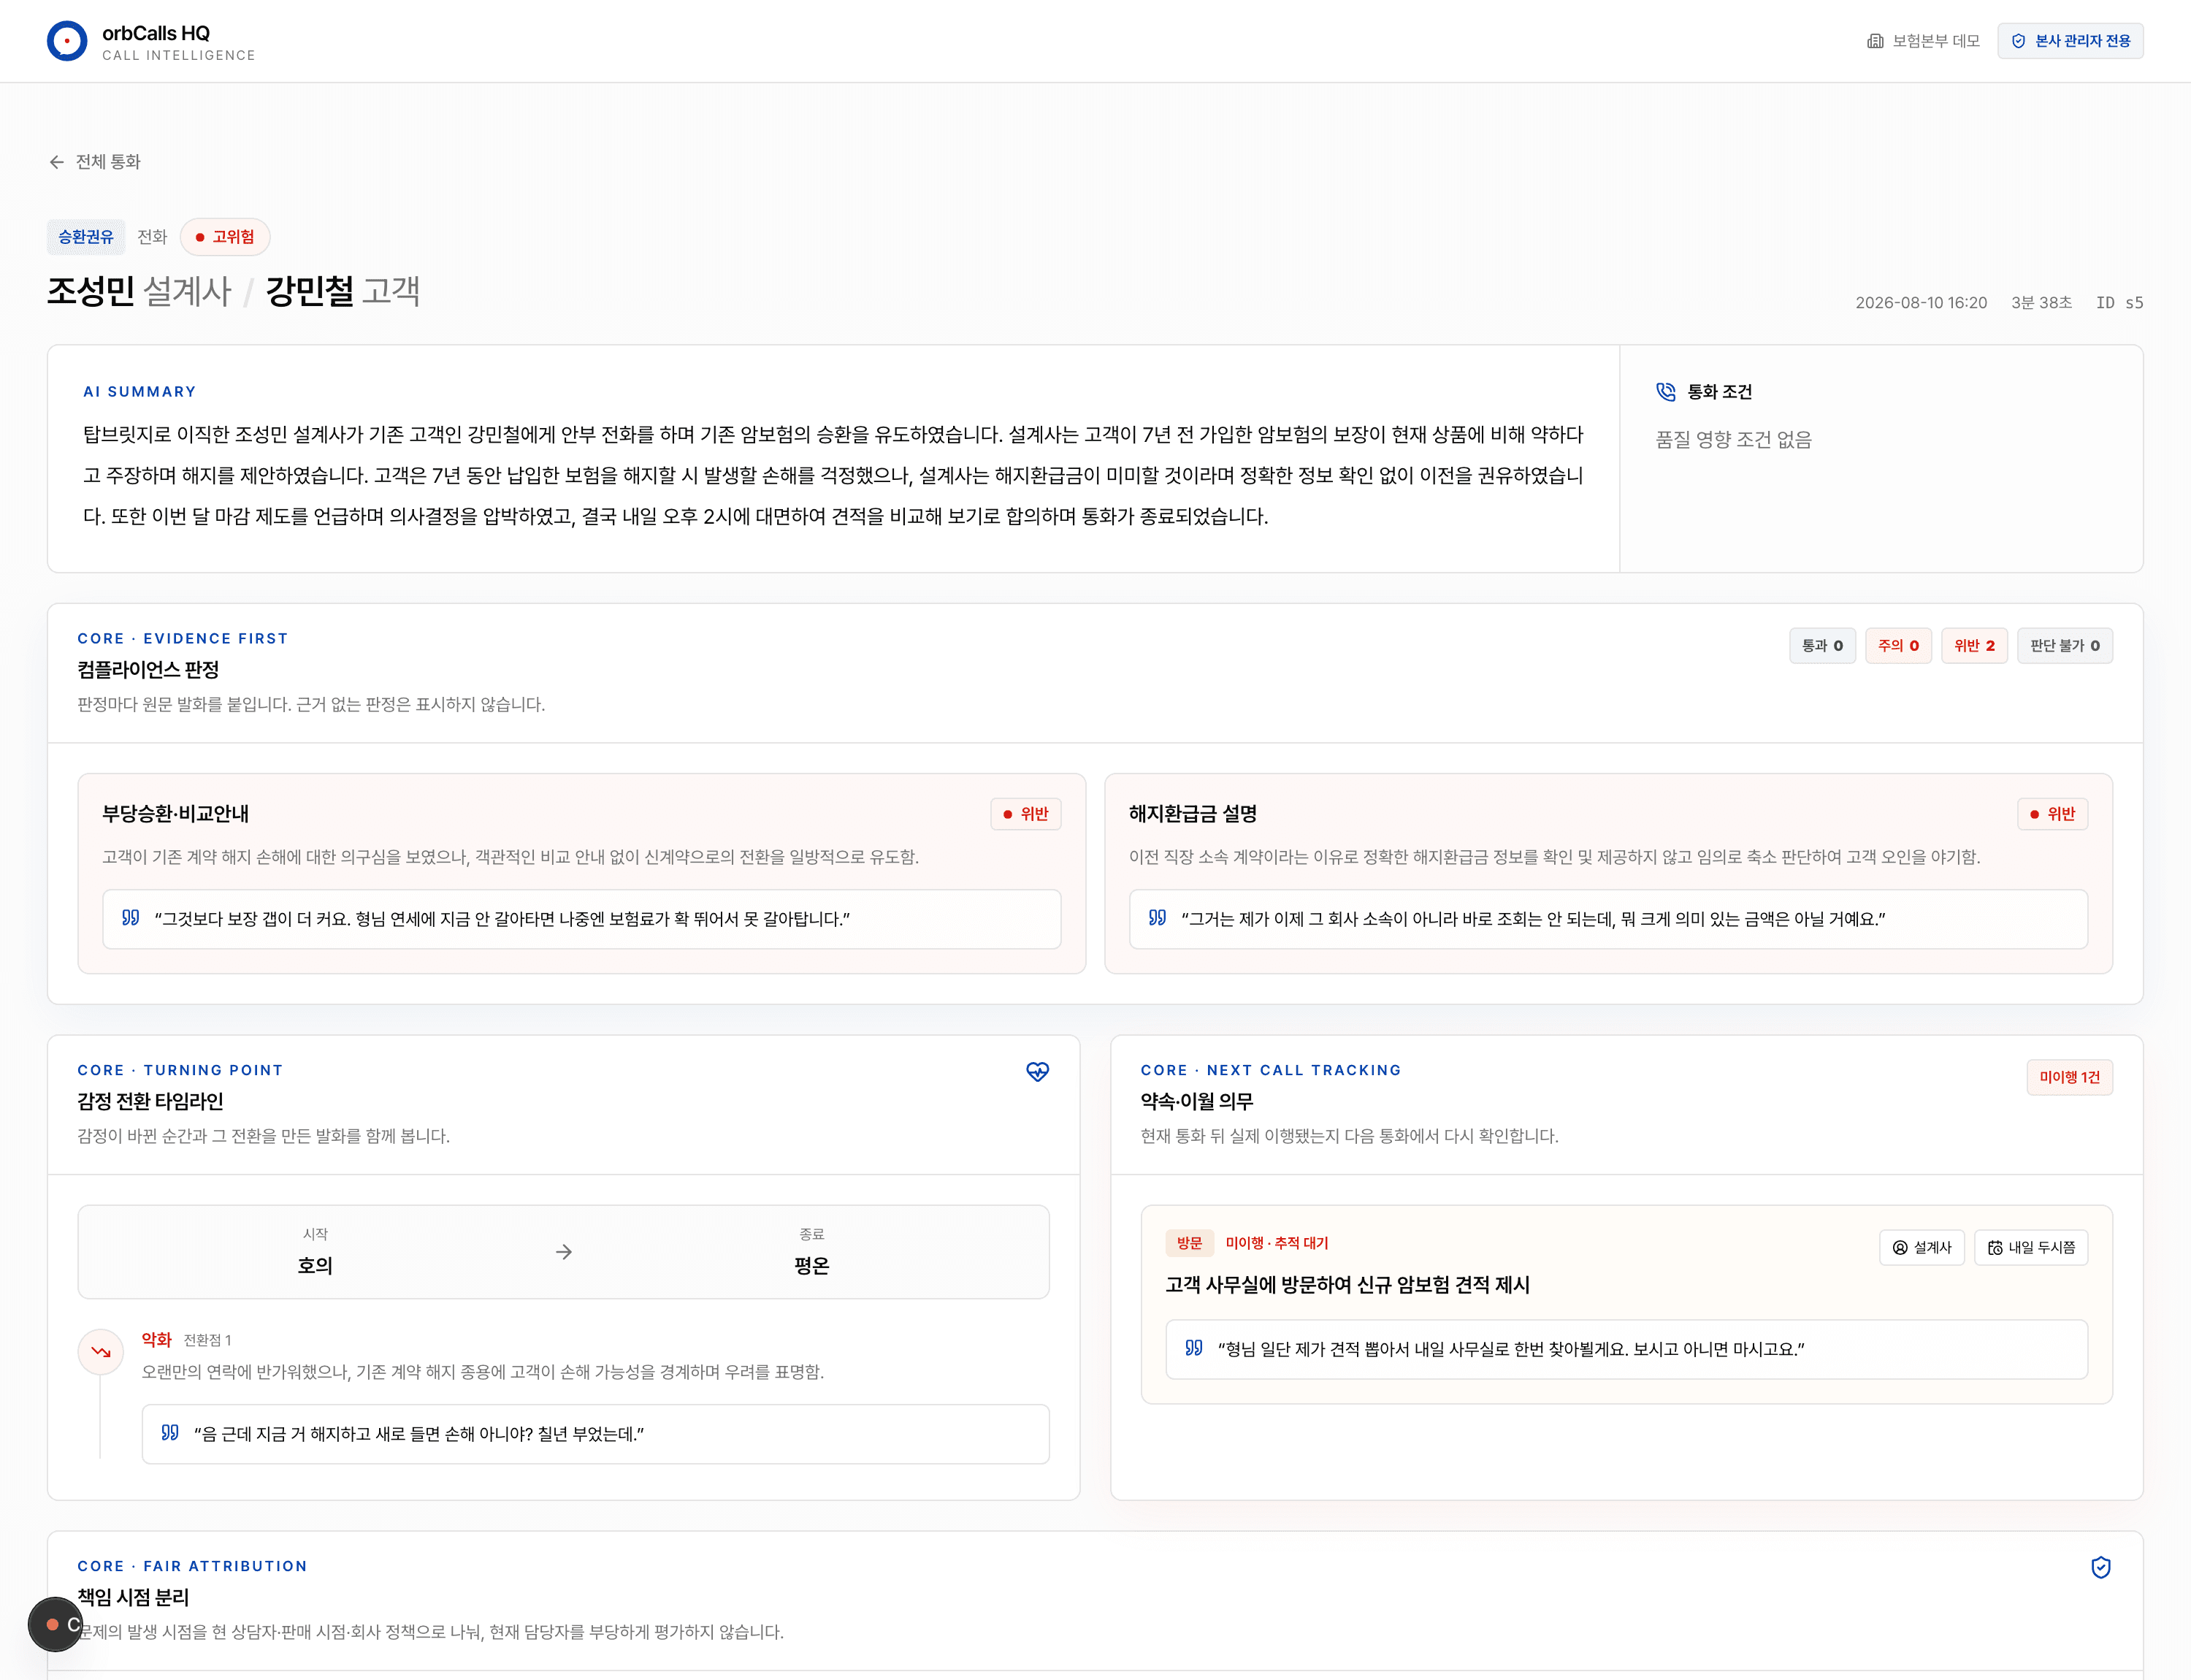Click the 위반 badge on 부당승환·비교안내 card
Viewport: 2191px width, 1680px height.
point(1025,814)
